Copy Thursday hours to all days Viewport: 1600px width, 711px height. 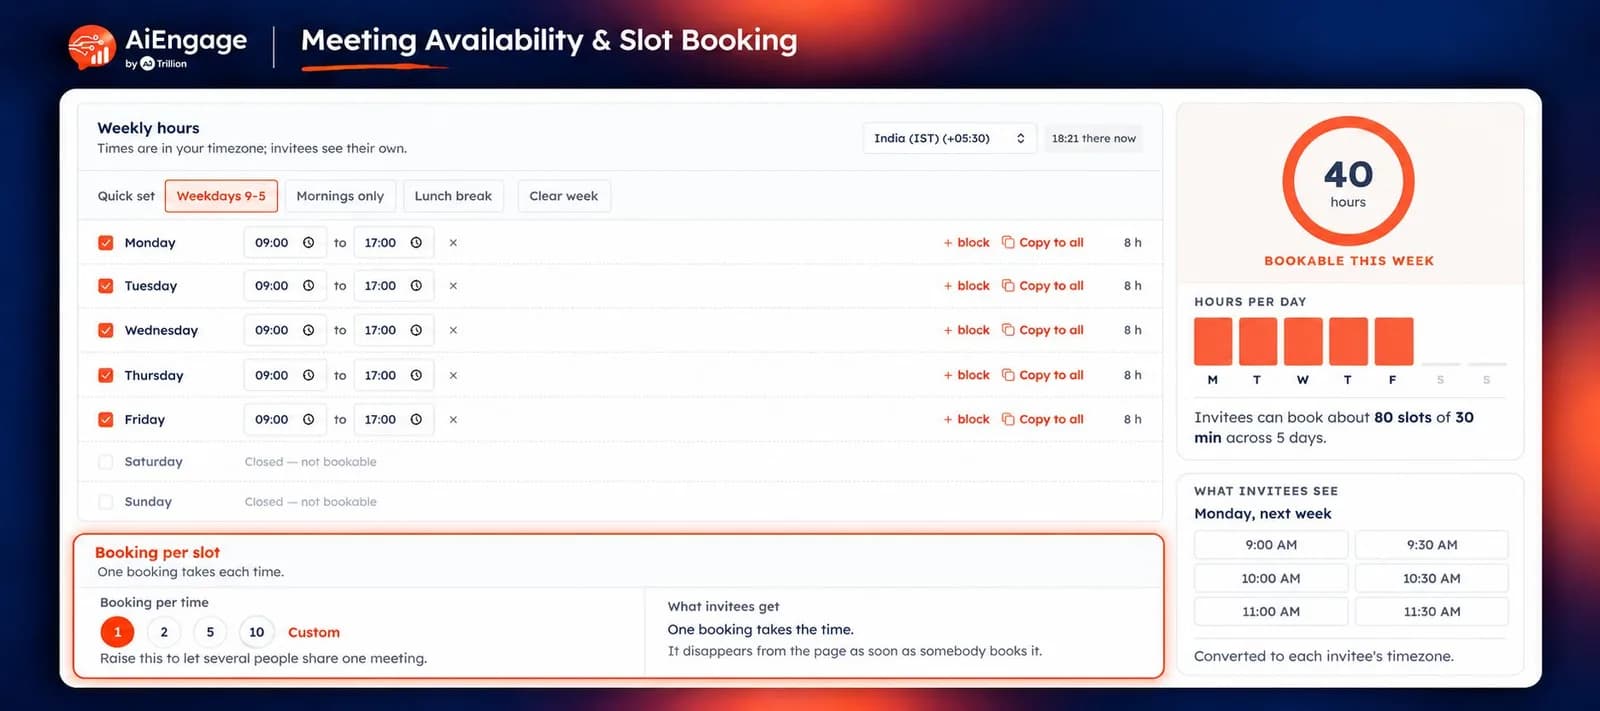pos(1043,375)
